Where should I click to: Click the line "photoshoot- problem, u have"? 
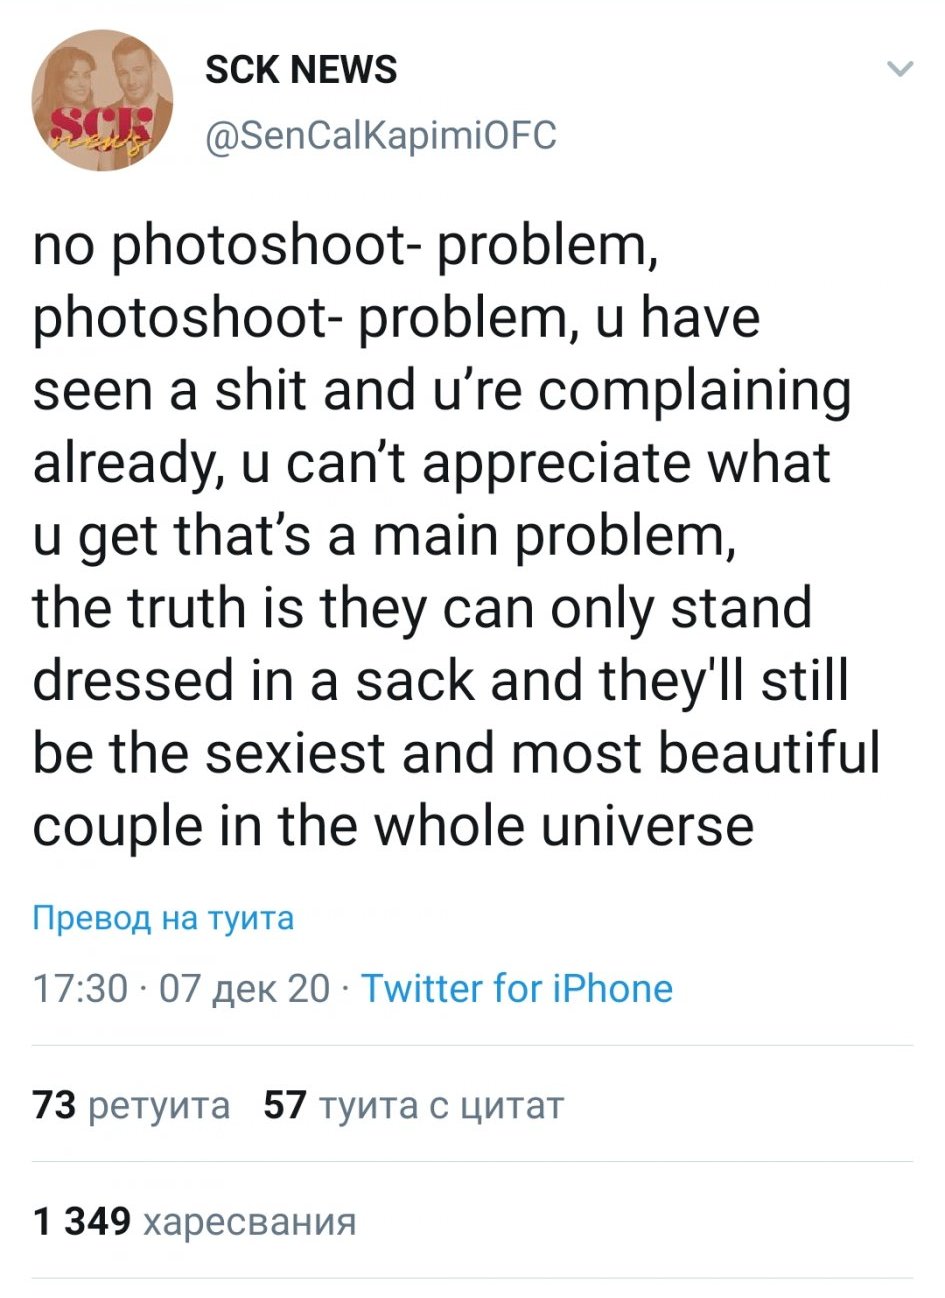pyautogui.click(x=396, y=318)
